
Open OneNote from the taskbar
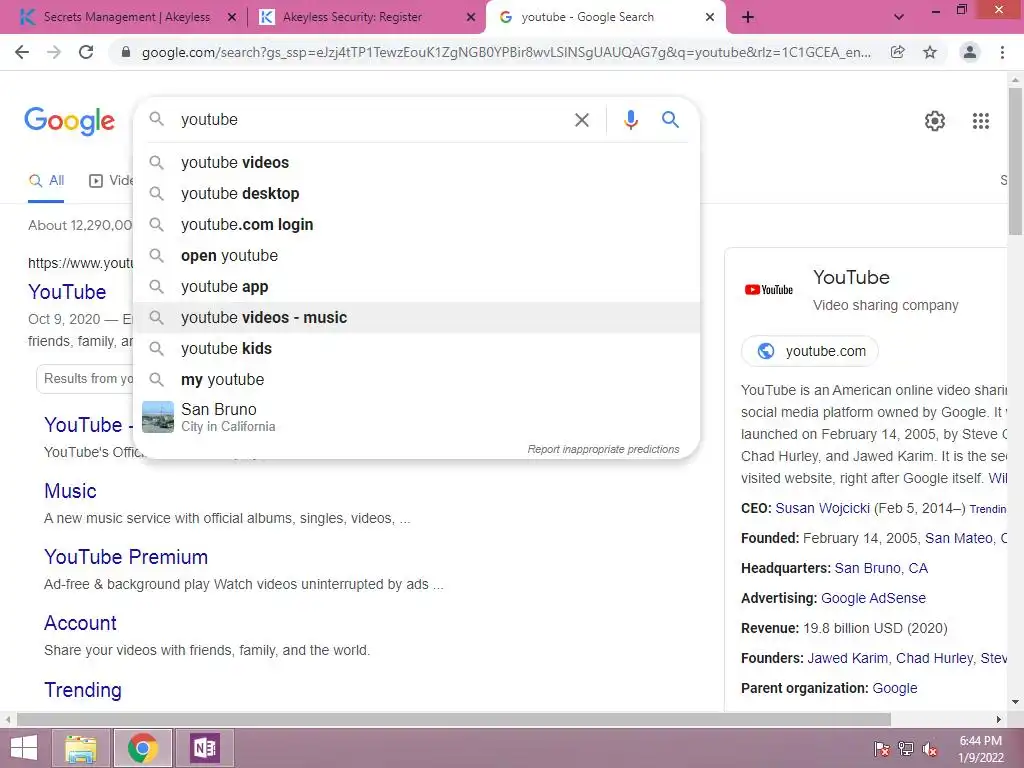coord(204,748)
